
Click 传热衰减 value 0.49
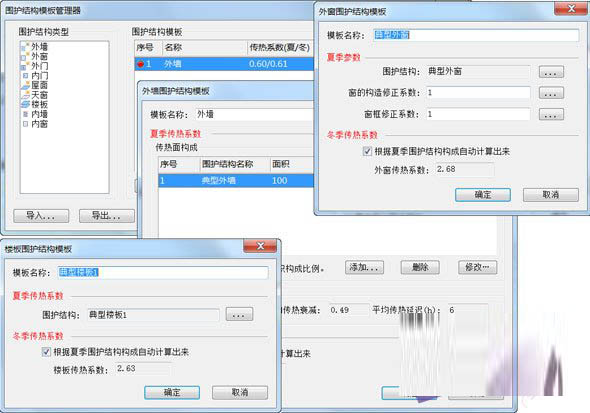tap(349, 310)
